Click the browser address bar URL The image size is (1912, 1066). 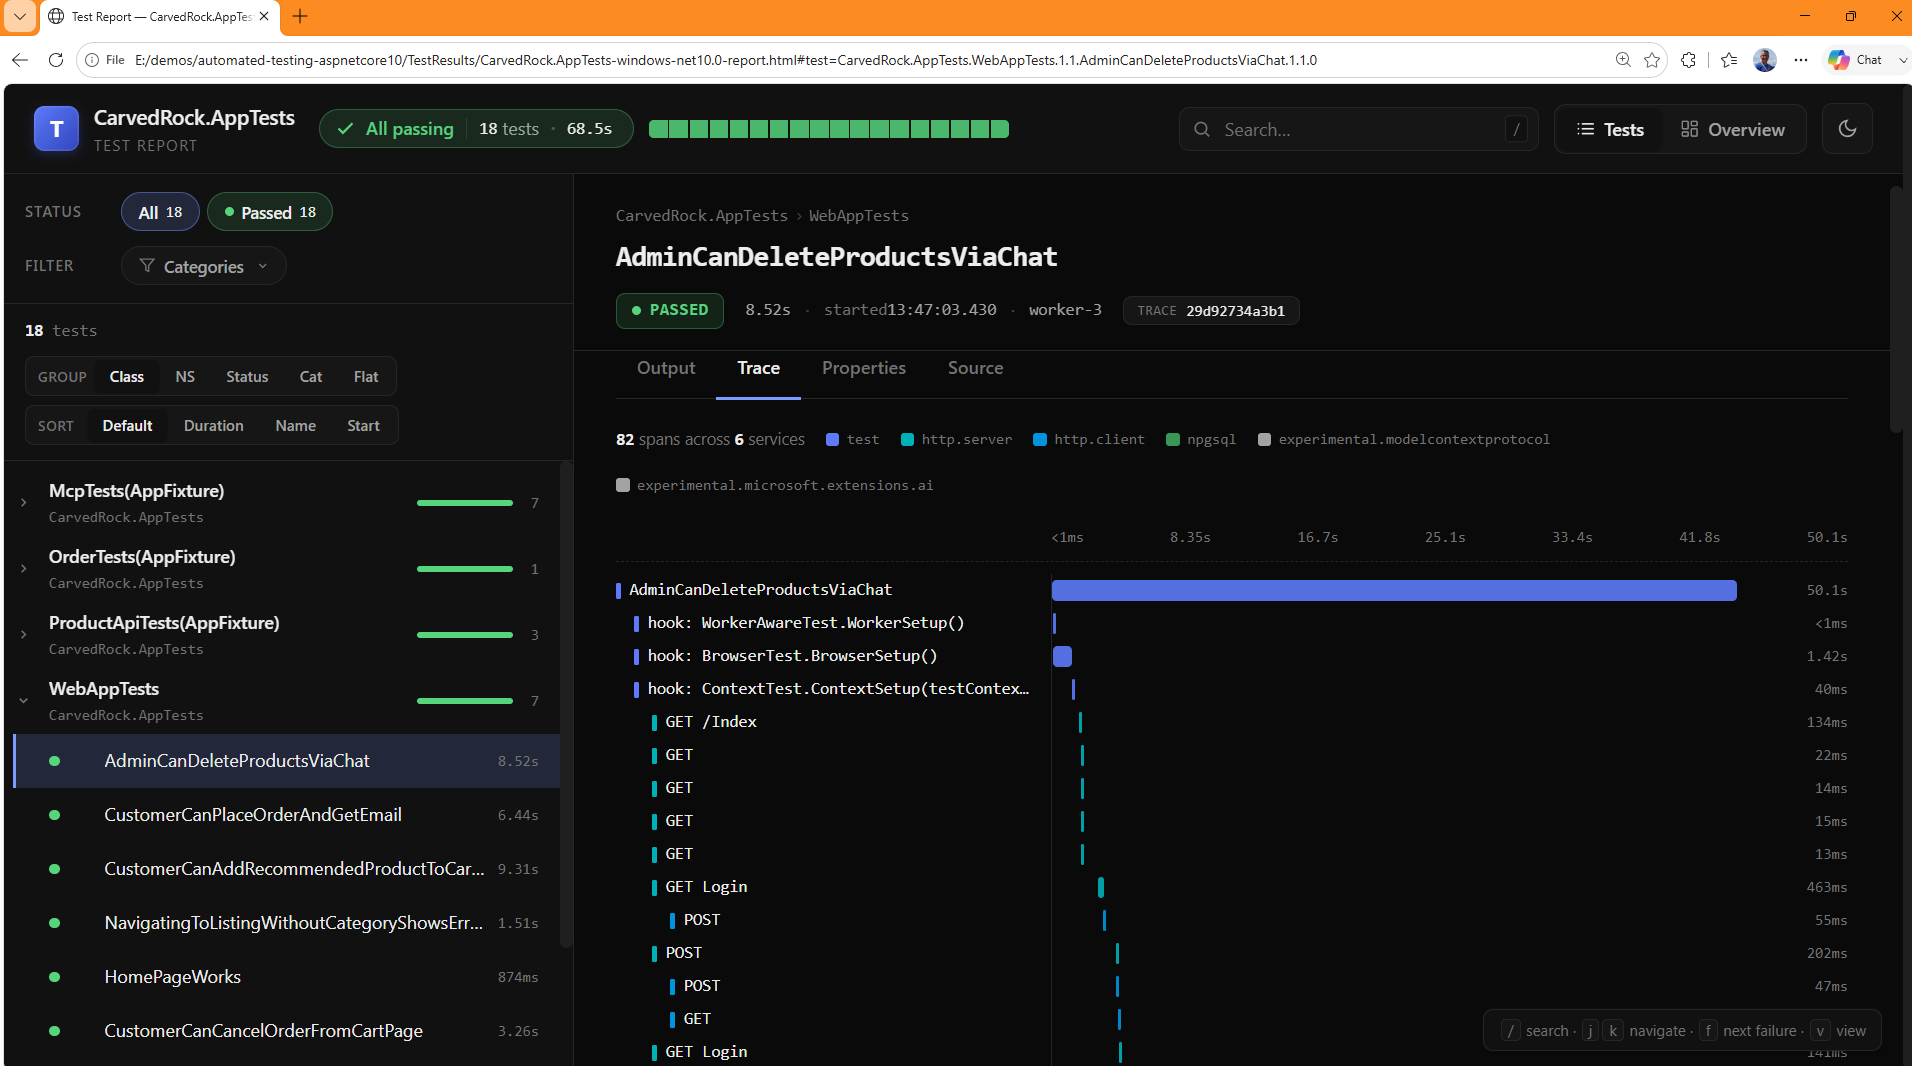[726, 60]
